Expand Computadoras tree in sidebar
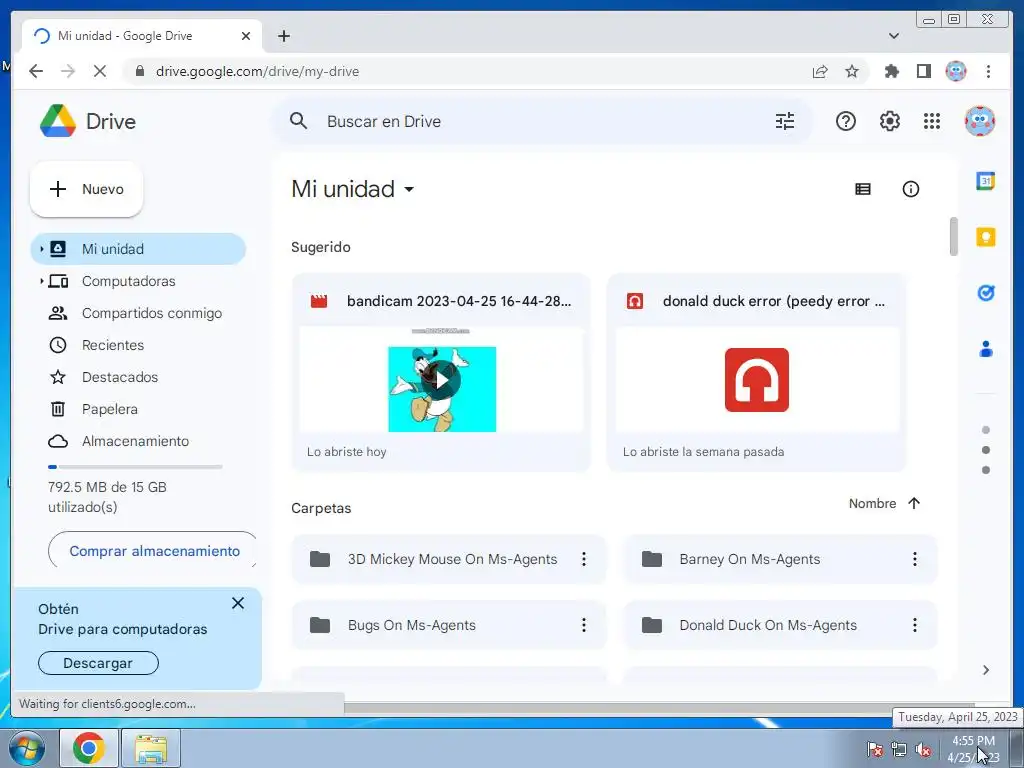 pyautogui.click(x=41, y=281)
